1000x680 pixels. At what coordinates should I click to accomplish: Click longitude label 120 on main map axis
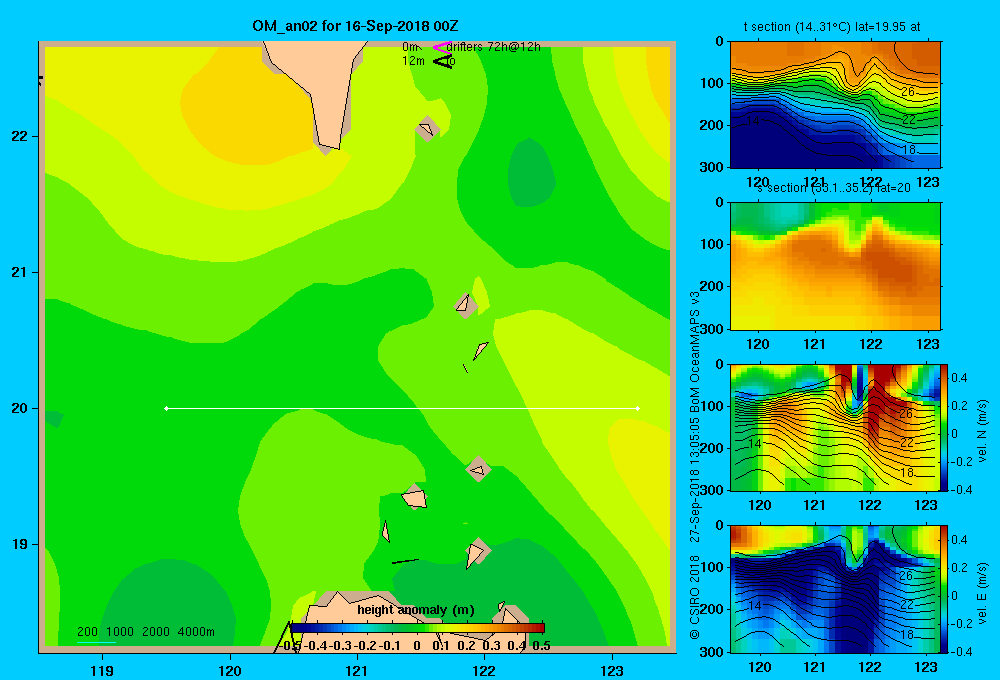click(230, 670)
